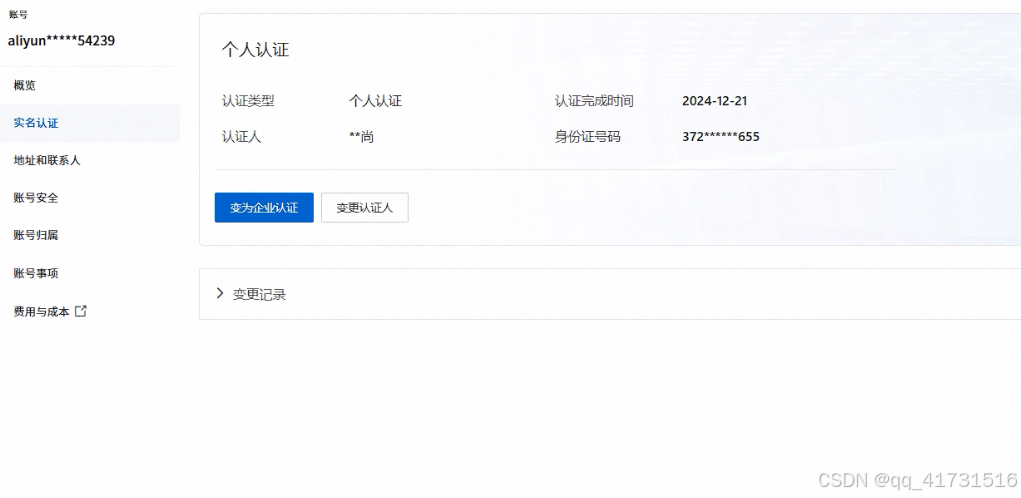1021x498 pixels.
Task: Open 账号事项 in sidebar
Action: click(36, 273)
